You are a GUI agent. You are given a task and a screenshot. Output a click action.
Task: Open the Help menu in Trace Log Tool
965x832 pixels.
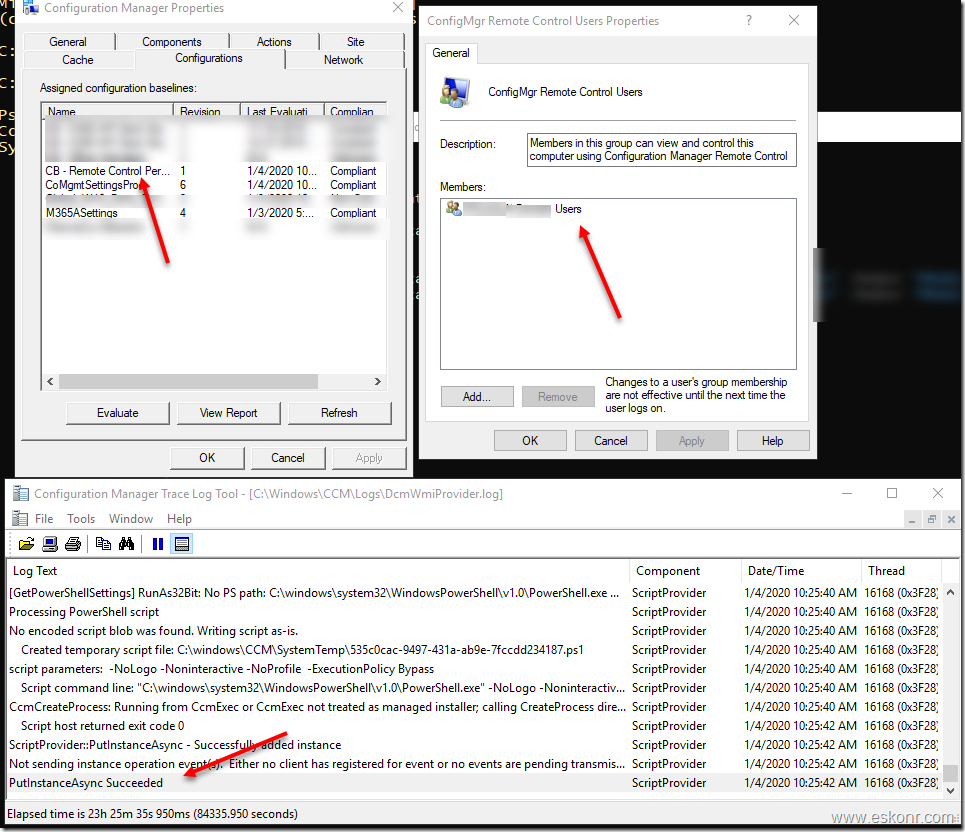click(179, 519)
